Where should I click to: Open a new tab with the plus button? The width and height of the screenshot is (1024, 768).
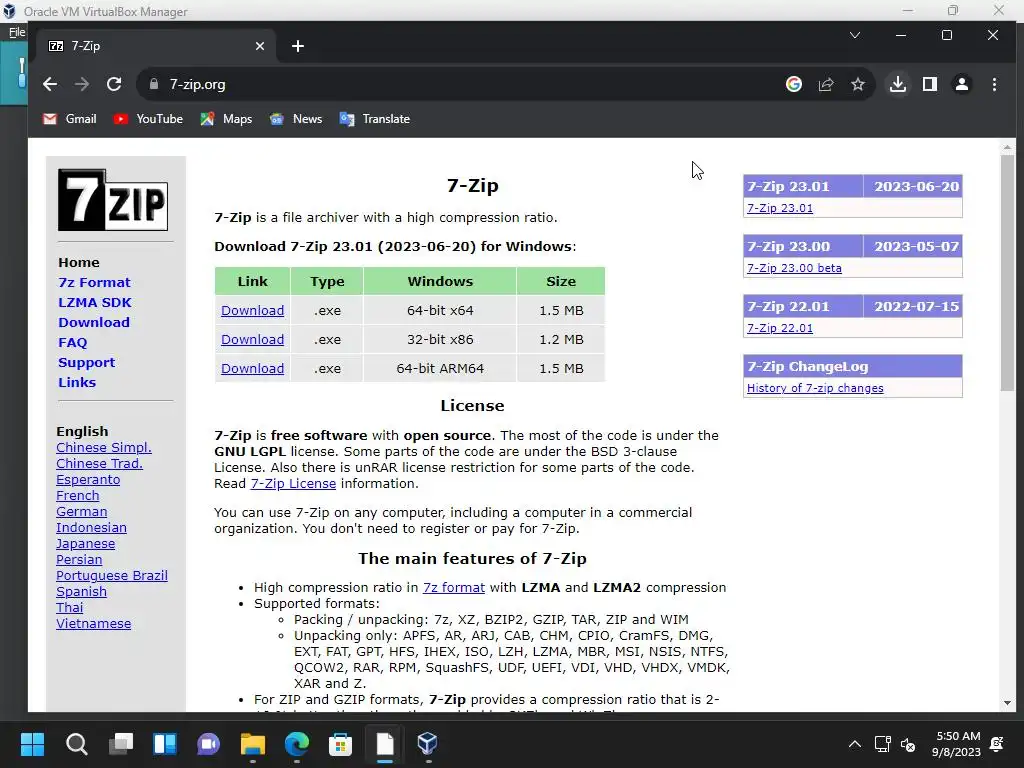pos(298,46)
